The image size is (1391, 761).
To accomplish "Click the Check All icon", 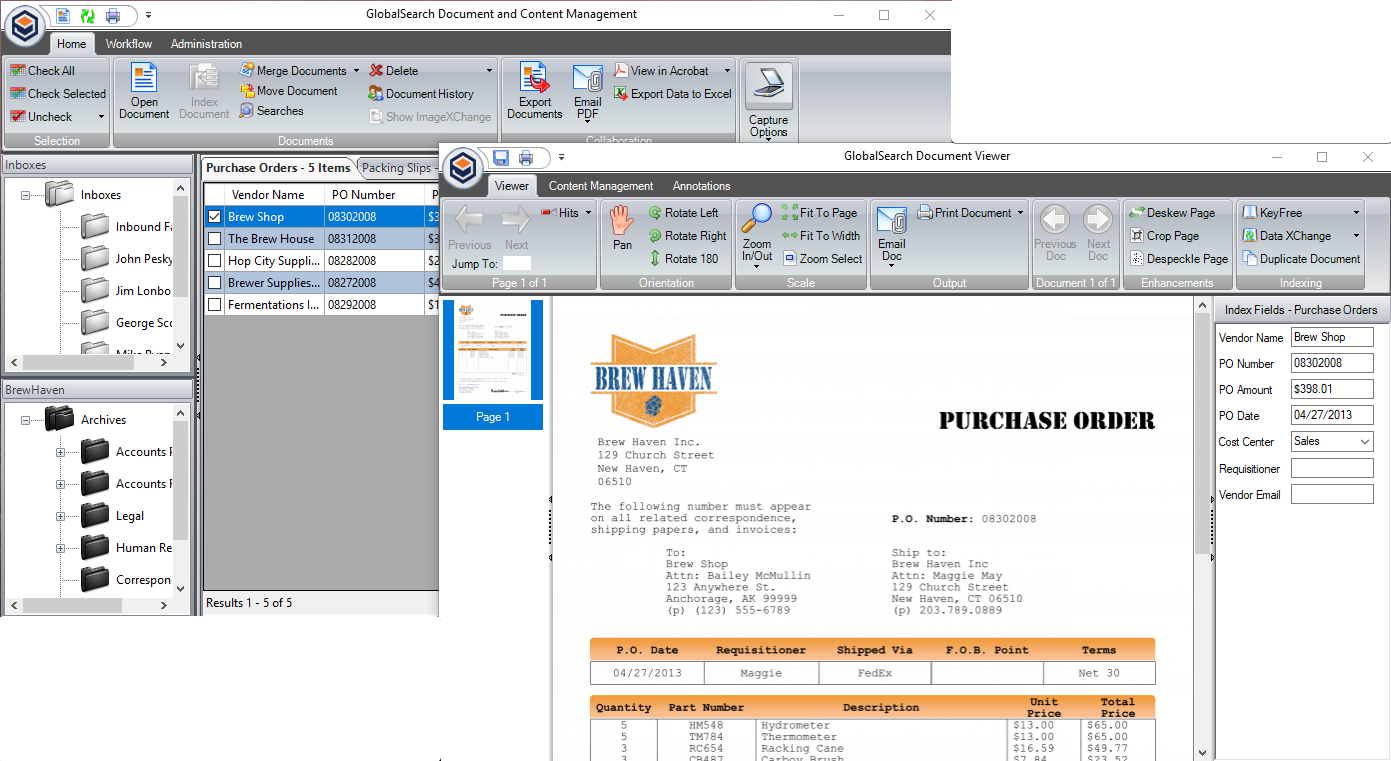I will click(x=17, y=71).
